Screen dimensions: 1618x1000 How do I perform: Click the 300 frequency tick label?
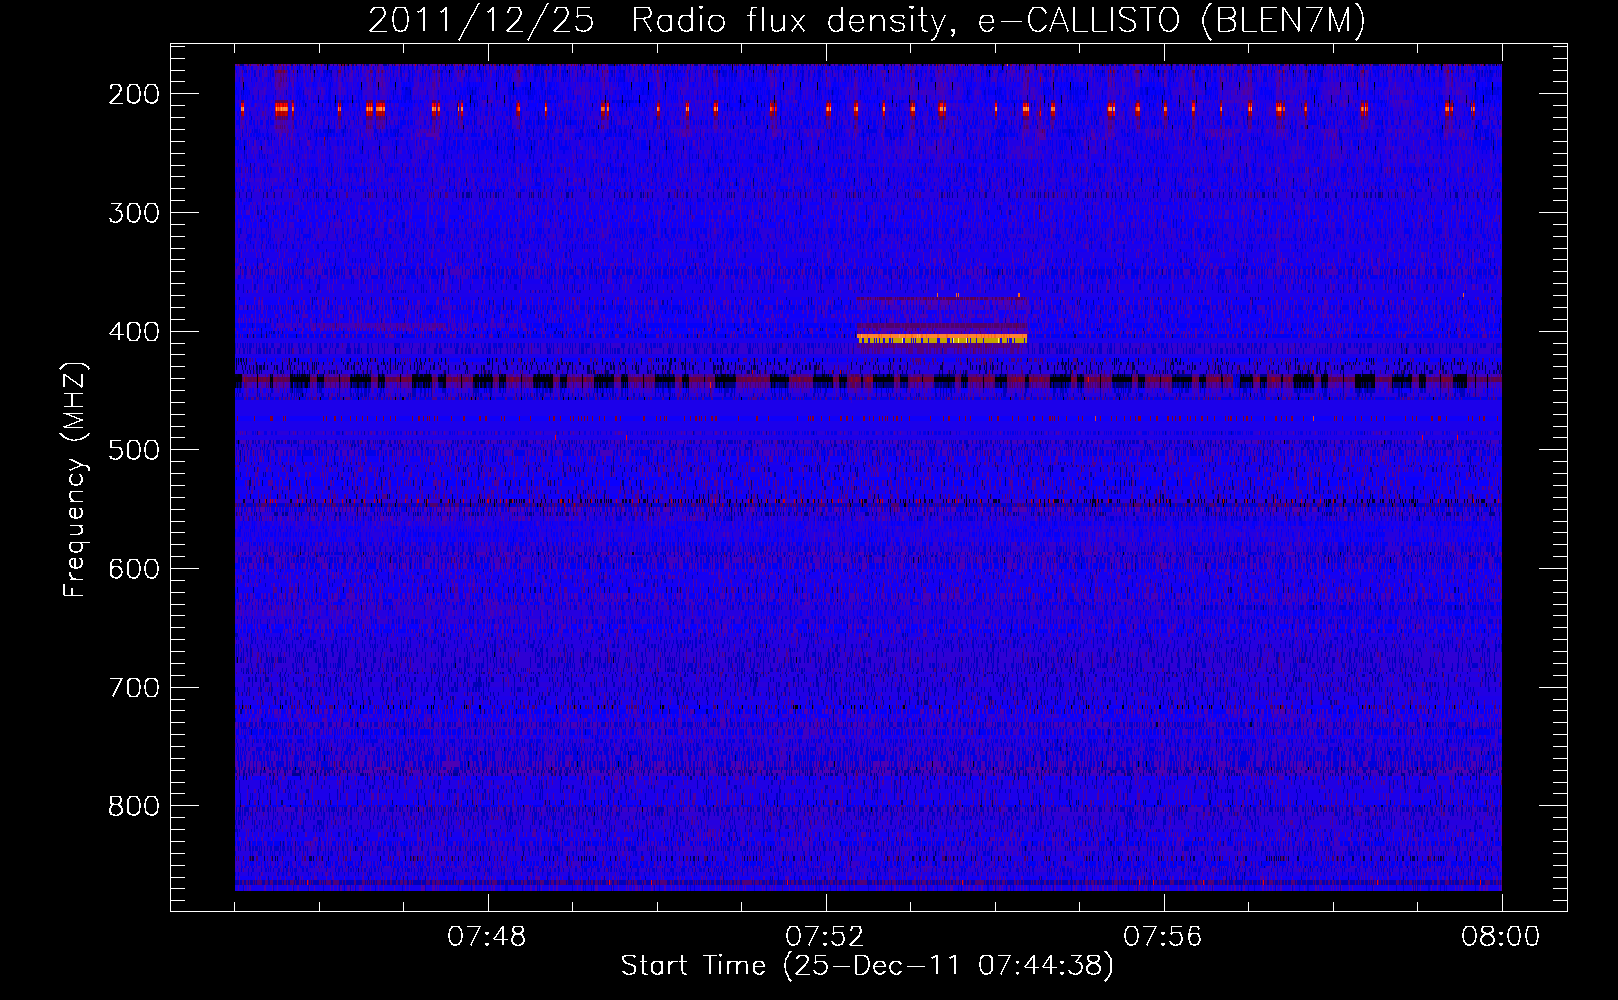(134, 213)
